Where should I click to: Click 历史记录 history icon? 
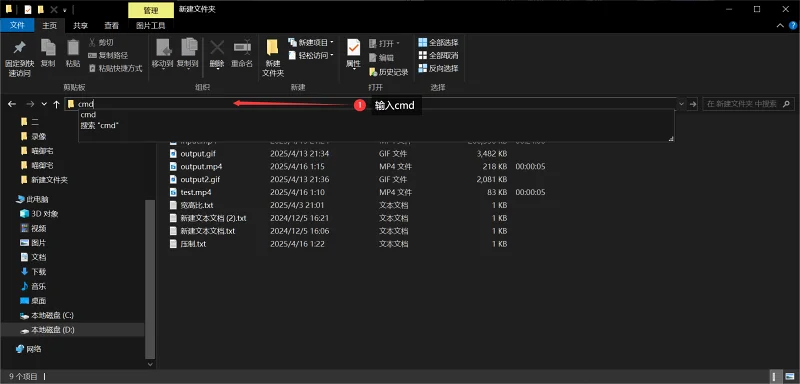[388, 72]
